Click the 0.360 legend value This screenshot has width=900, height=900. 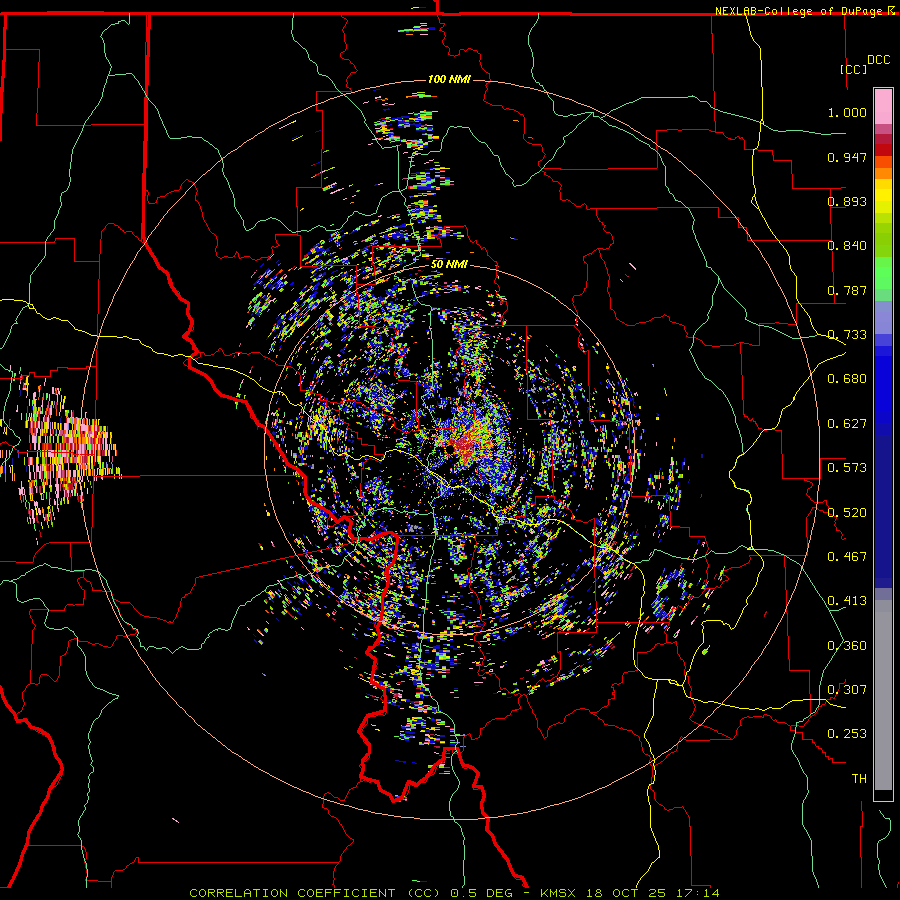coord(847,646)
